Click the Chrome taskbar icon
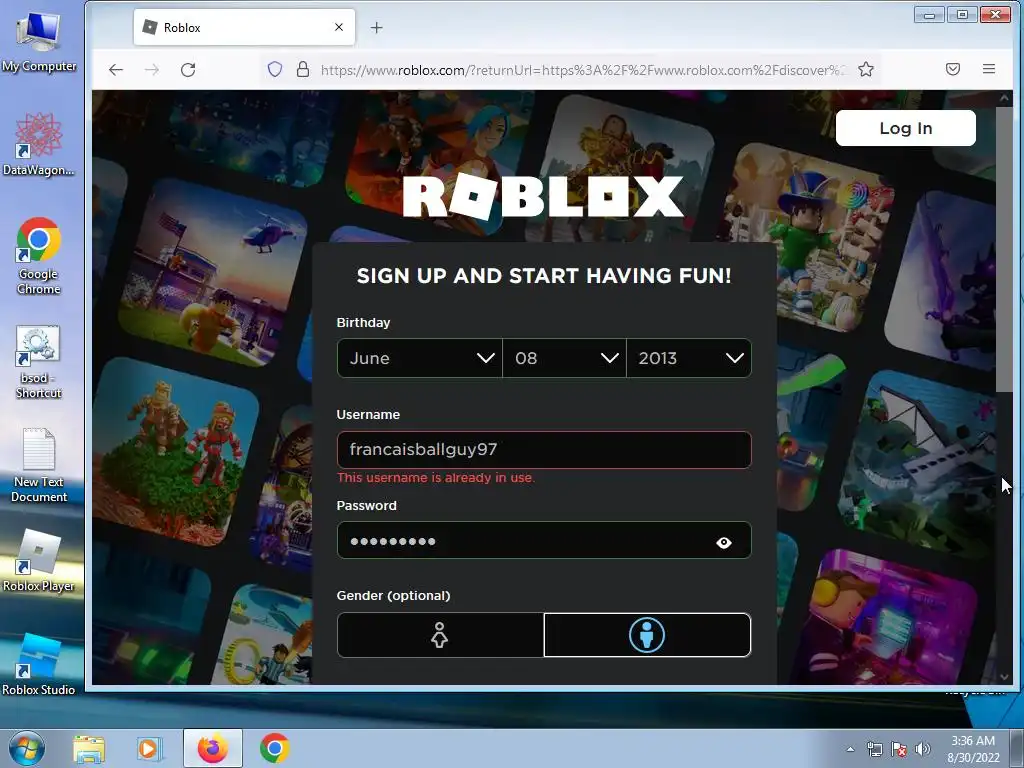The image size is (1024, 768). (275, 748)
